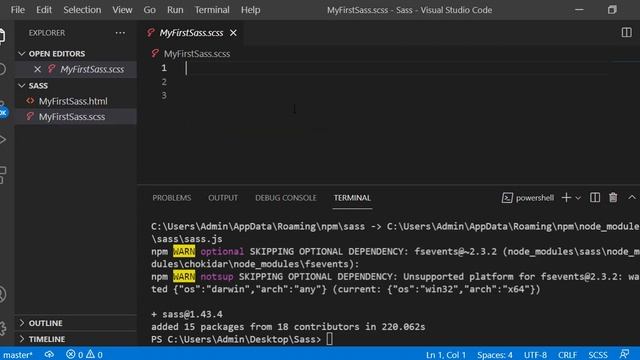Open the terminal launch profile dropdown arrow

point(578,198)
